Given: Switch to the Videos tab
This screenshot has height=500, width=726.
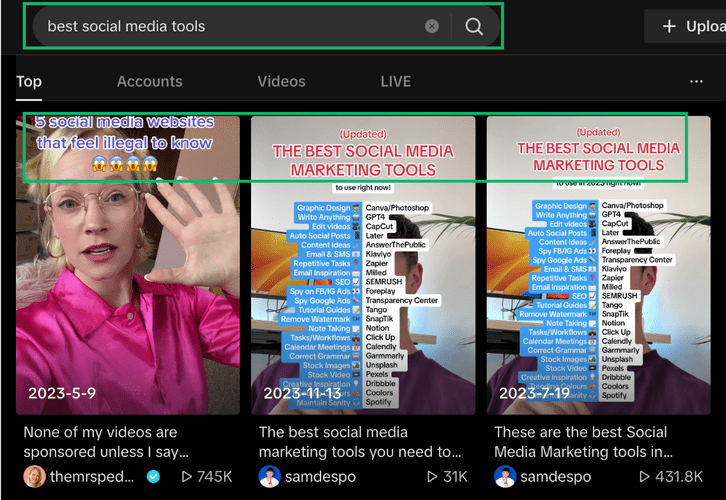Looking at the screenshot, I should coord(282,81).
